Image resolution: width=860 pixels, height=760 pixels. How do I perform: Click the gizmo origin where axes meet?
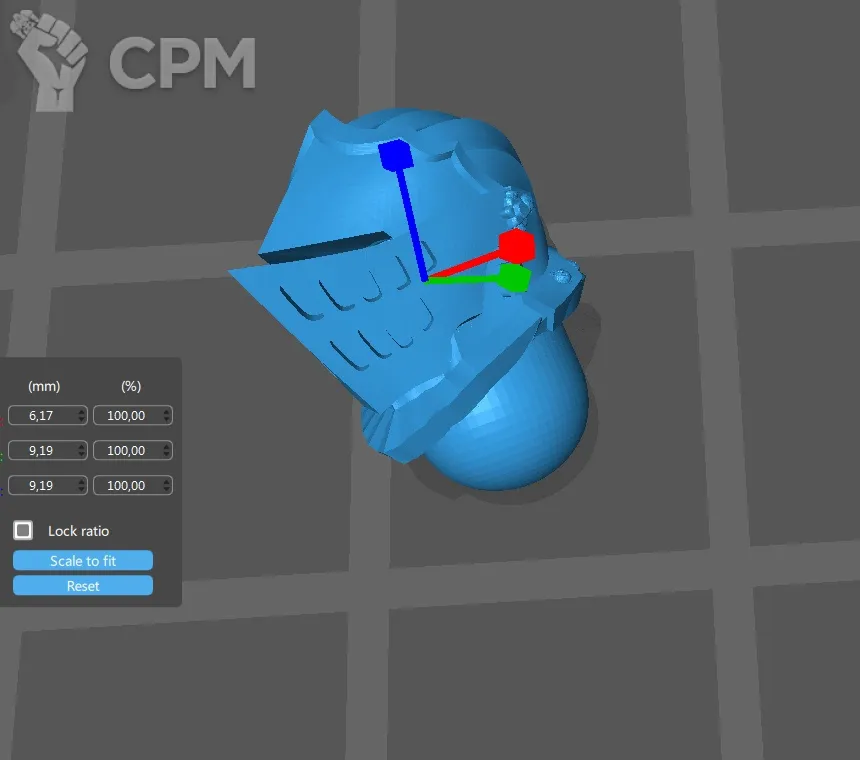point(425,280)
